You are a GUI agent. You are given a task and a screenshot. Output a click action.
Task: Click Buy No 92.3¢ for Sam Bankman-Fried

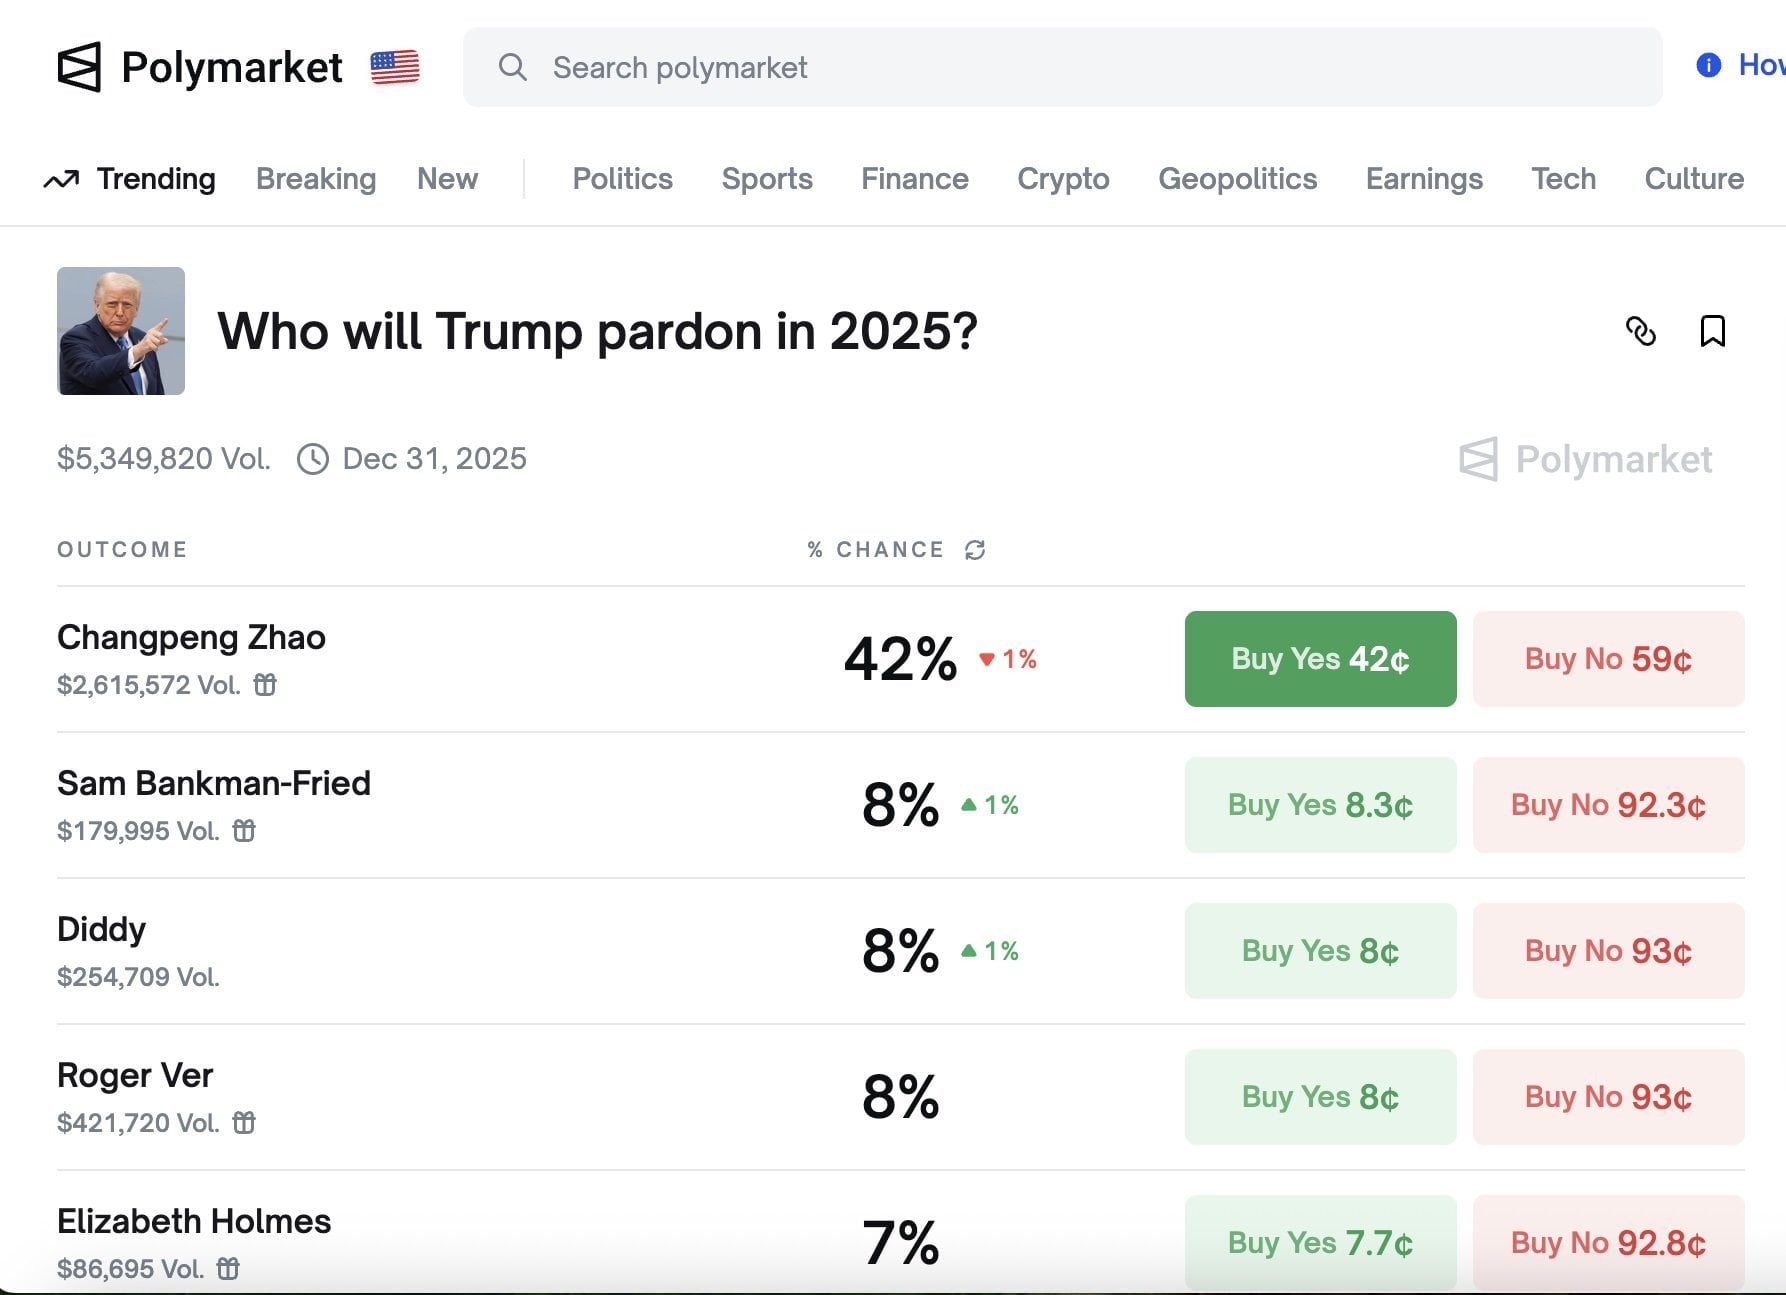[x=1608, y=805]
